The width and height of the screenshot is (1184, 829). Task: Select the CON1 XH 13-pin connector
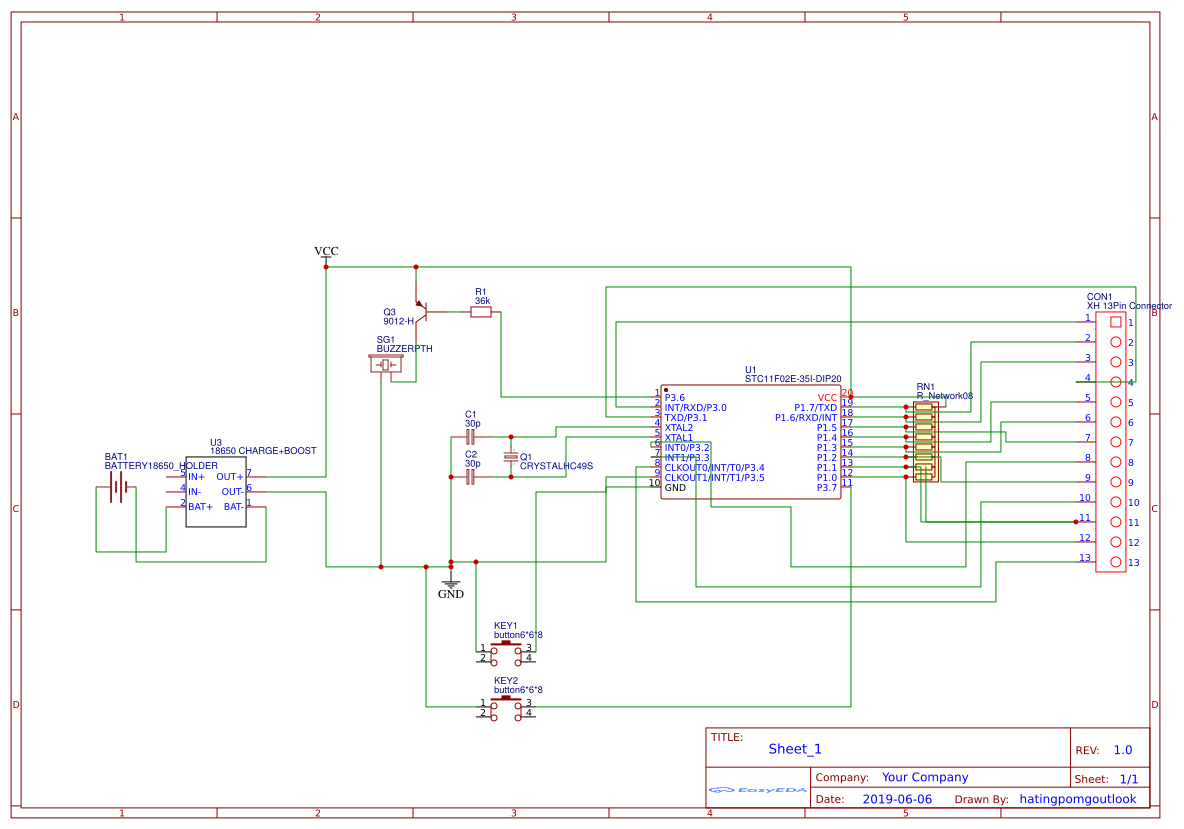pos(1110,440)
